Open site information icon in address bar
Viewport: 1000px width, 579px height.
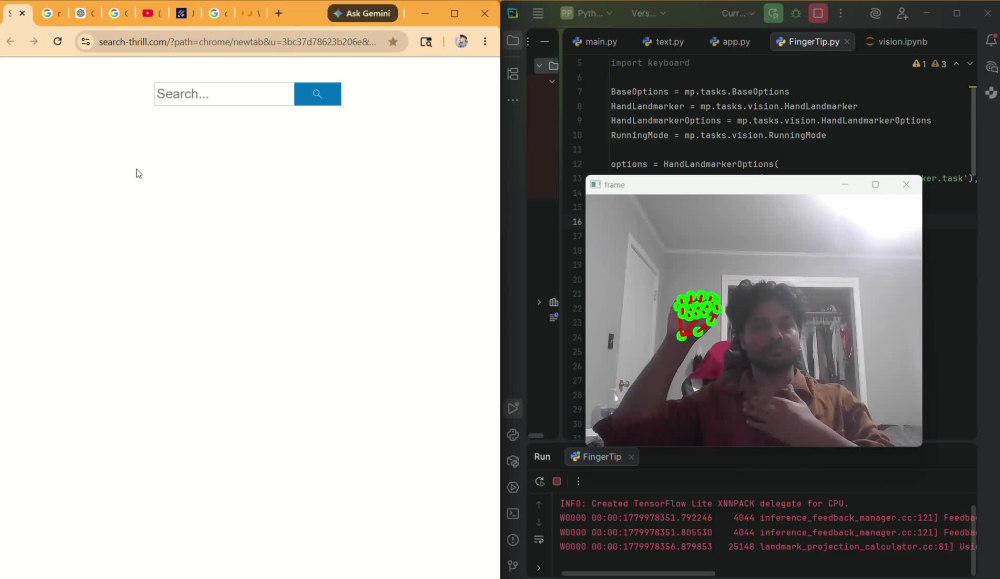point(85,41)
